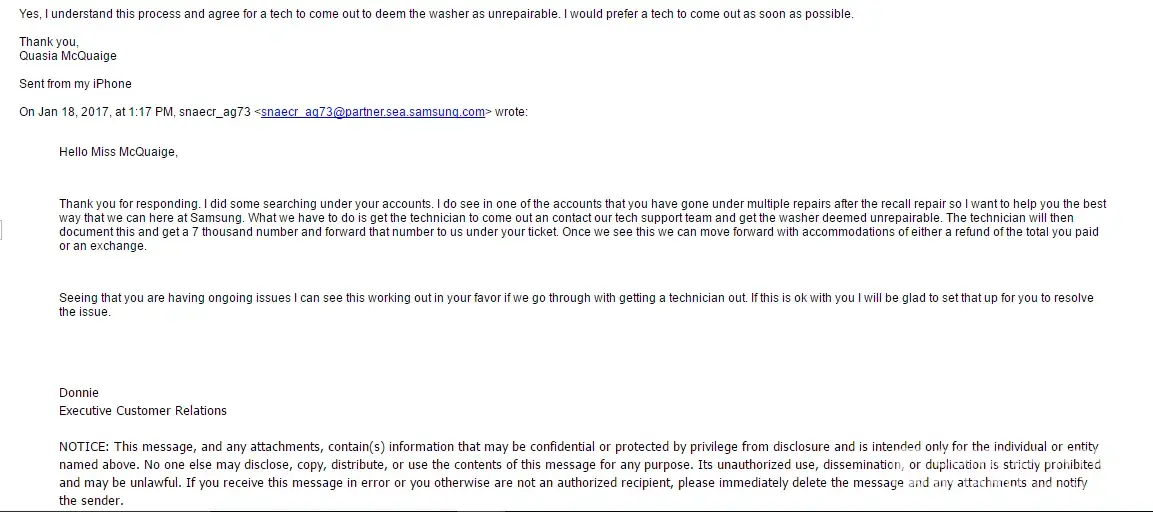Click the "Executive Customer Relations" title line
This screenshot has width=1153, height=512.
143,411
